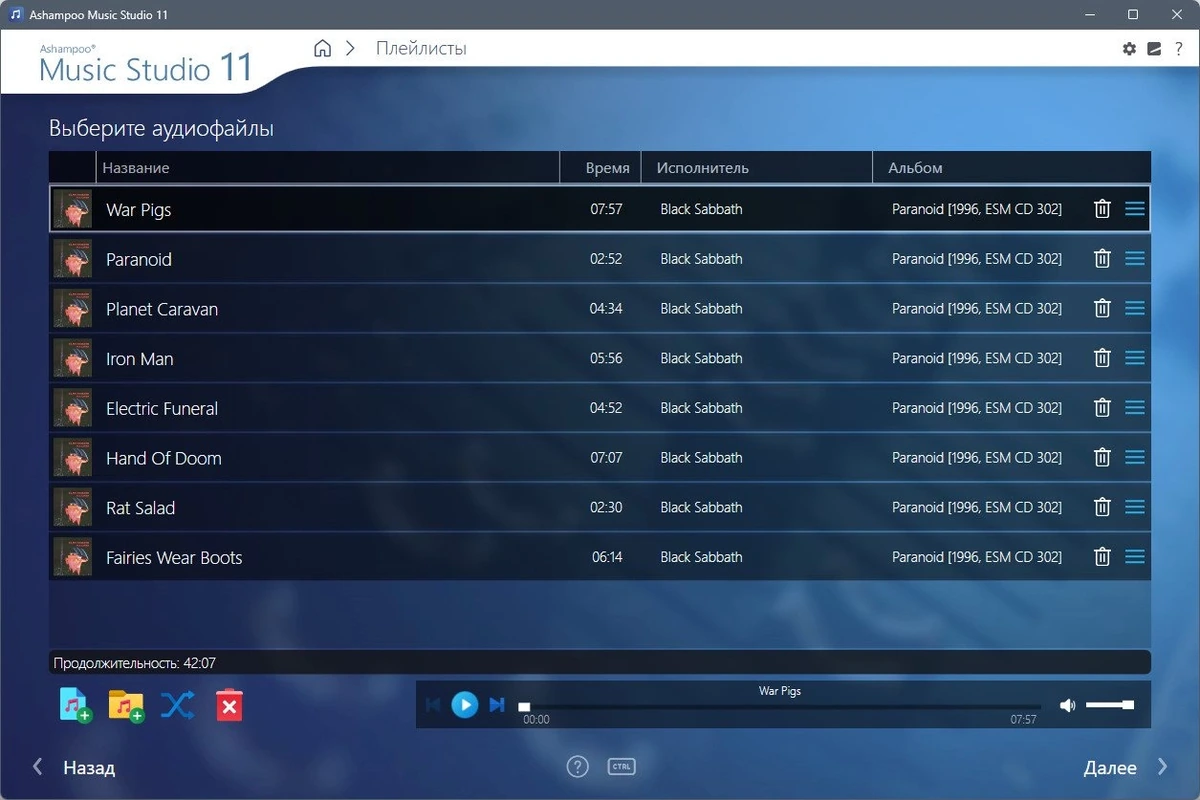Select the Rat Salad track title
Screen dimensions: 1200x800
[141, 508]
